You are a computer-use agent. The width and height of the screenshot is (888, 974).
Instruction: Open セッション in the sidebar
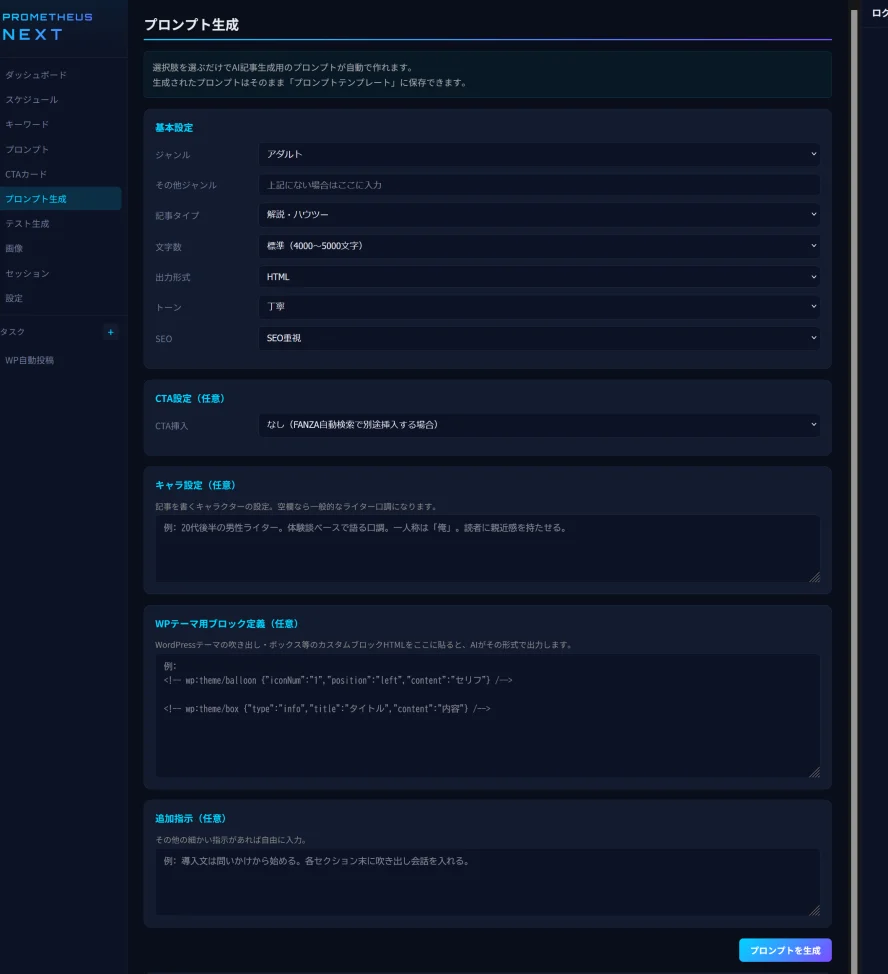pos(27,273)
